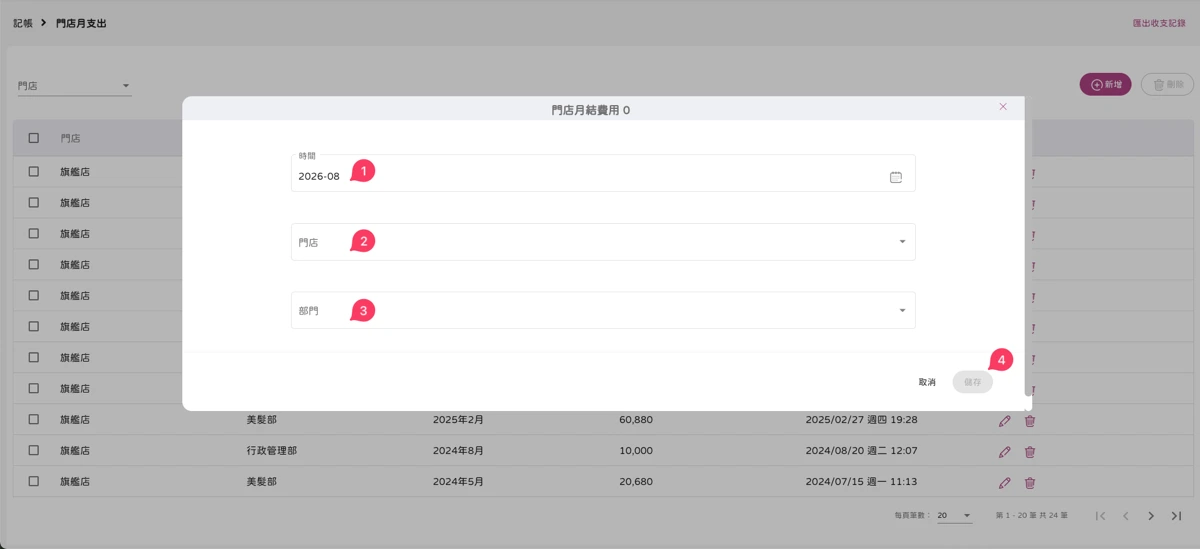Viewport: 1200px width, 549px height.
Task: Click the 刪除 button beside 新增
Action: 1167,85
